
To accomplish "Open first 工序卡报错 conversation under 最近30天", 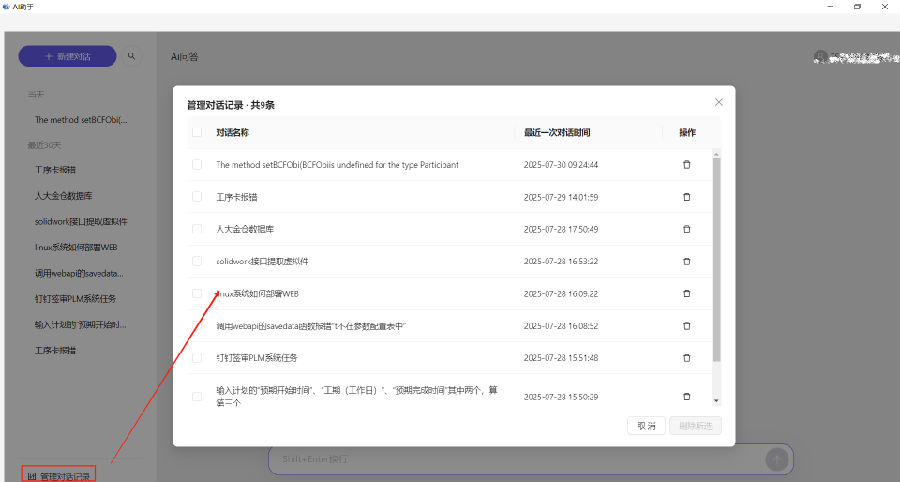I will pos(56,170).
